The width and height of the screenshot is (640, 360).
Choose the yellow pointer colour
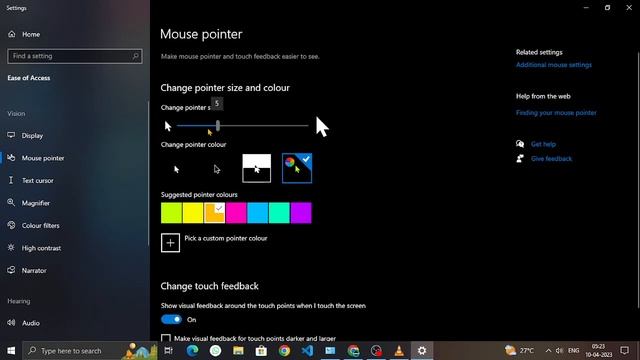193,213
